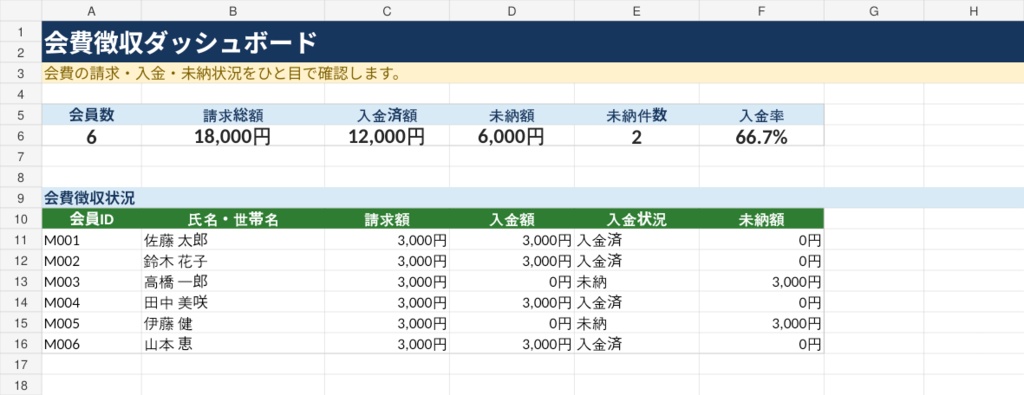Select 佐藤 太郎's 入金済 status cell
Viewport: 1024px width, 395px height.
pyautogui.click(x=637, y=240)
